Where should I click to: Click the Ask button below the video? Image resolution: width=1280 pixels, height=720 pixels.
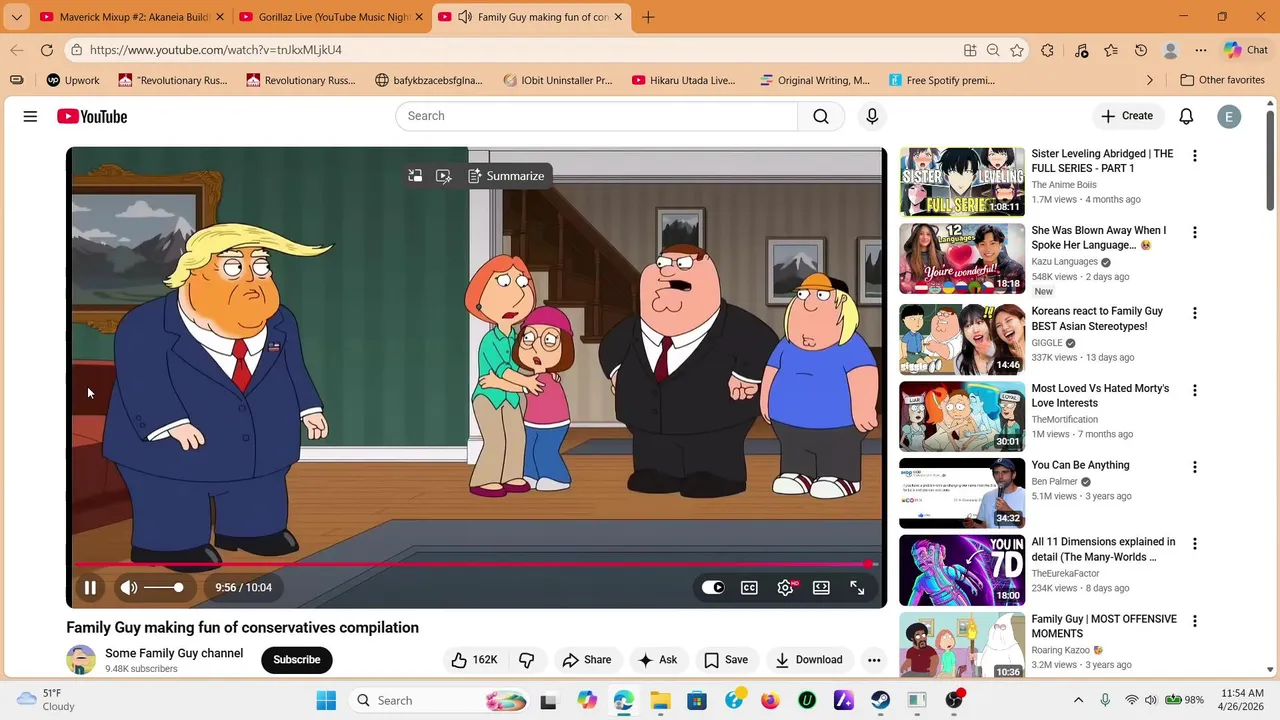click(658, 660)
